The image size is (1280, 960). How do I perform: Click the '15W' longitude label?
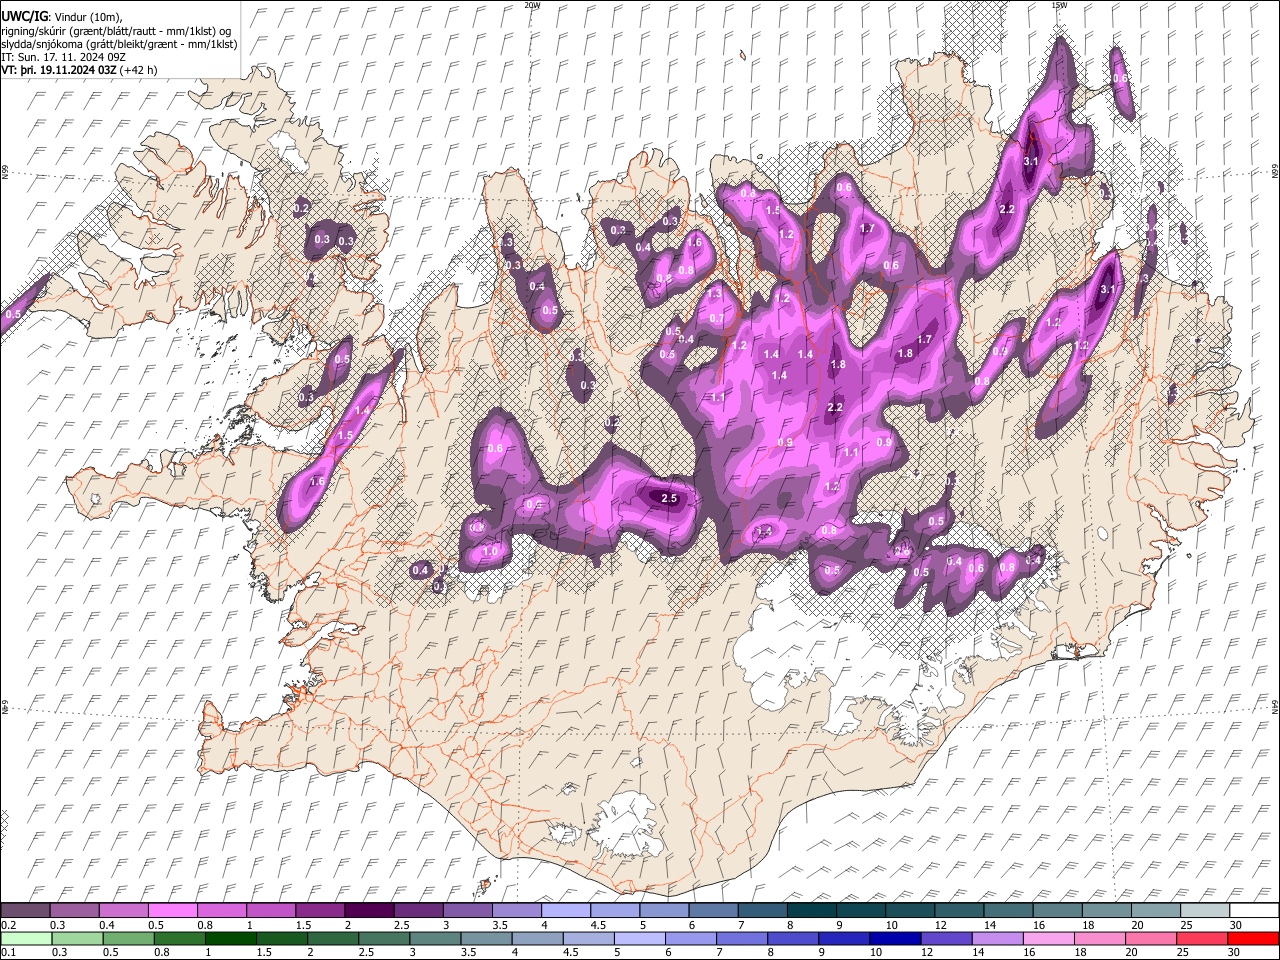pos(1059,5)
